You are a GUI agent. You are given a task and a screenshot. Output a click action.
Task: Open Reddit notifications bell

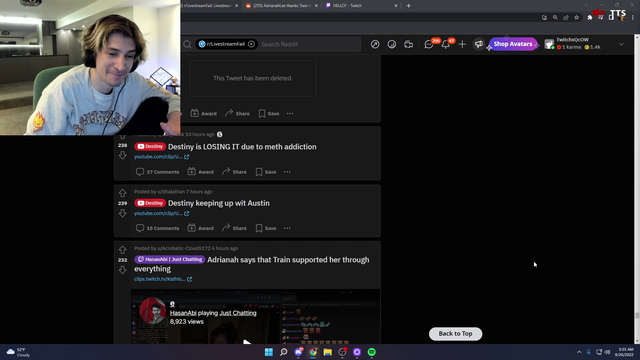446,44
